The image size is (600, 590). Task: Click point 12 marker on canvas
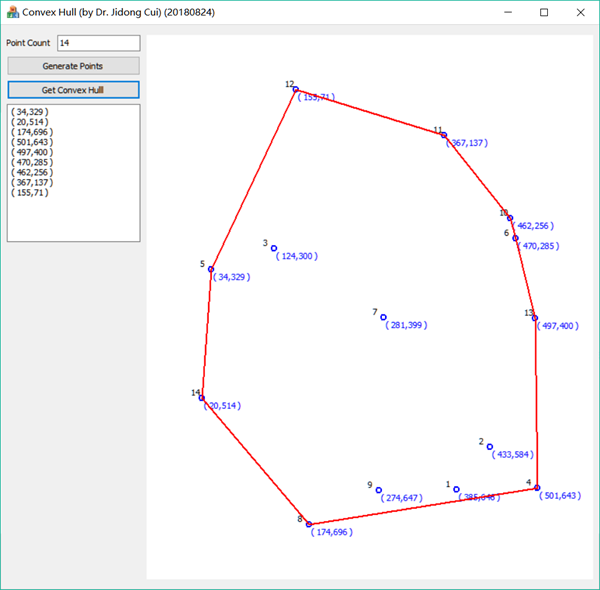pos(296,89)
